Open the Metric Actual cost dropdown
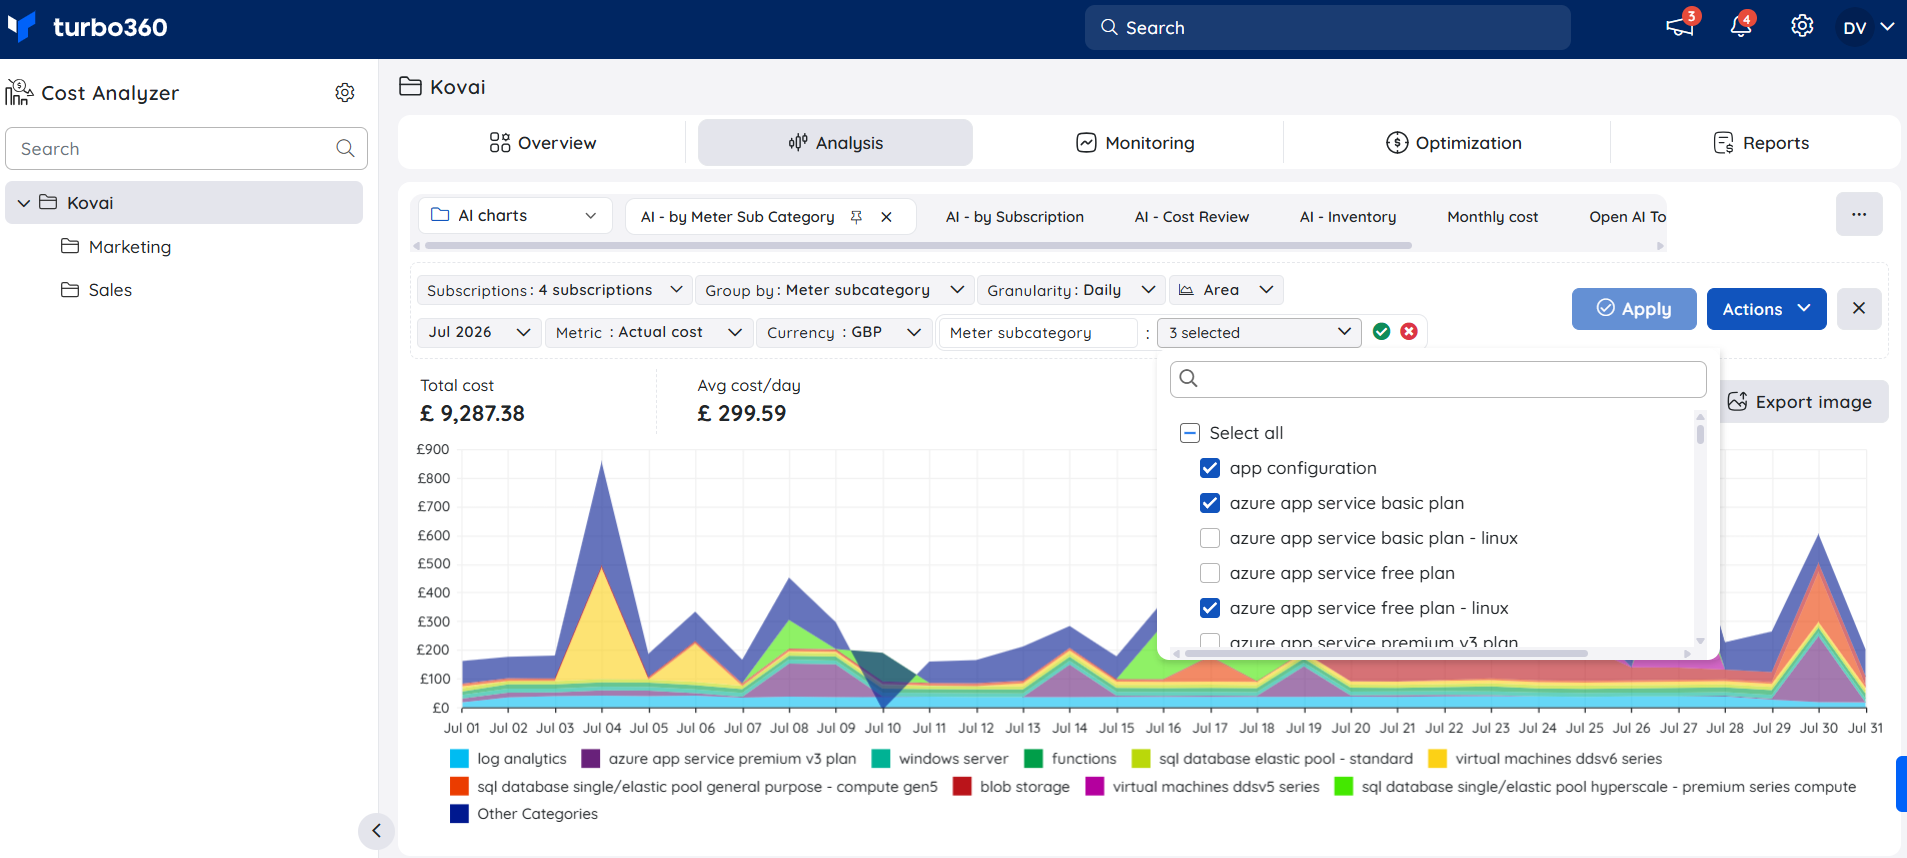The height and width of the screenshot is (858, 1907). [x=648, y=332]
